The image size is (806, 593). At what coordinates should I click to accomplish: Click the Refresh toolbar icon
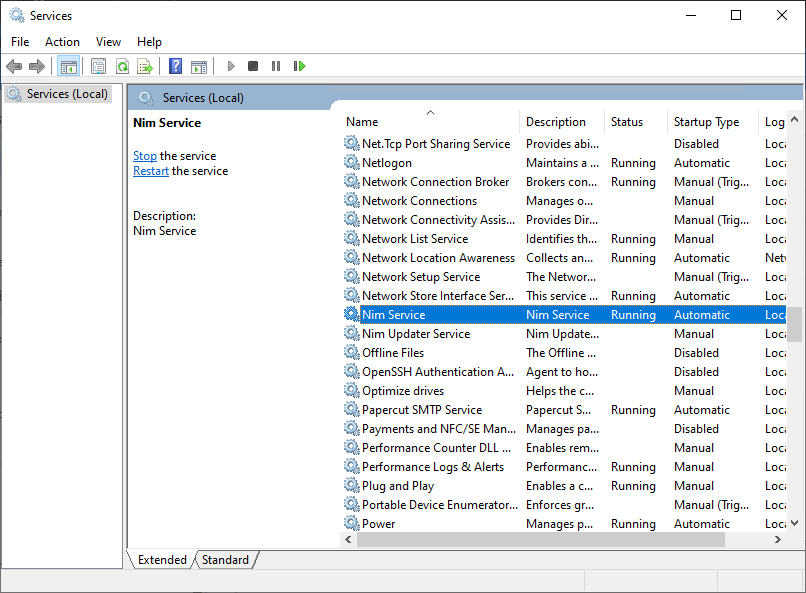click(x=121, y=66)
